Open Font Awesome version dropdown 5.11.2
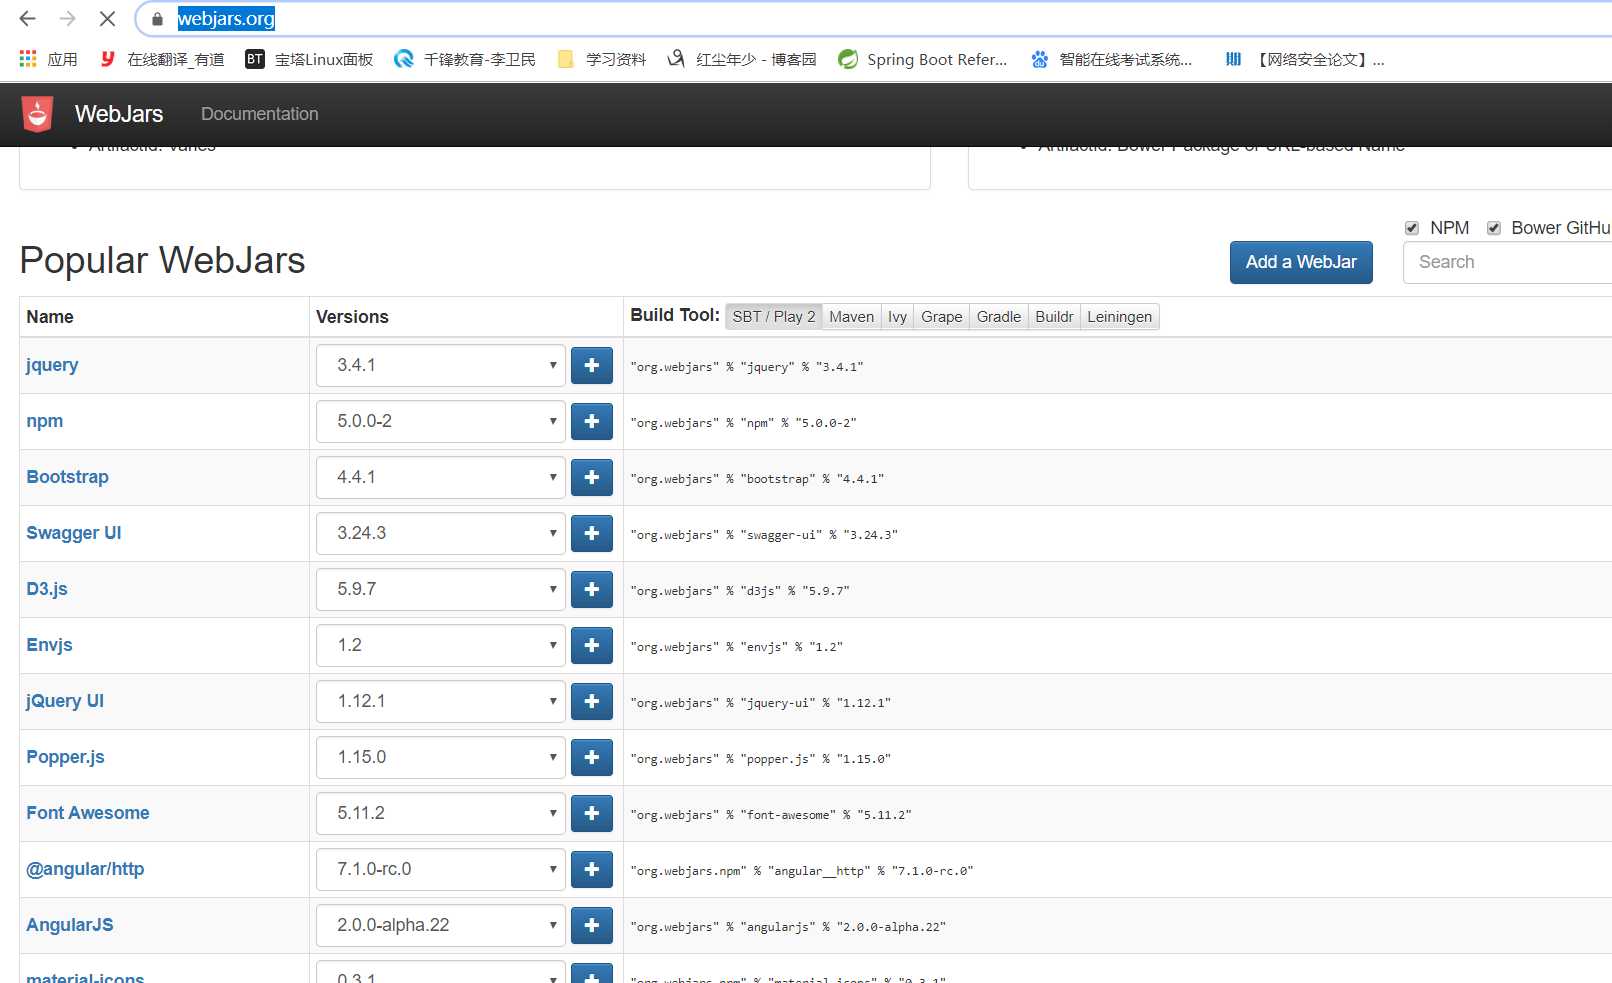 [441, 813]
